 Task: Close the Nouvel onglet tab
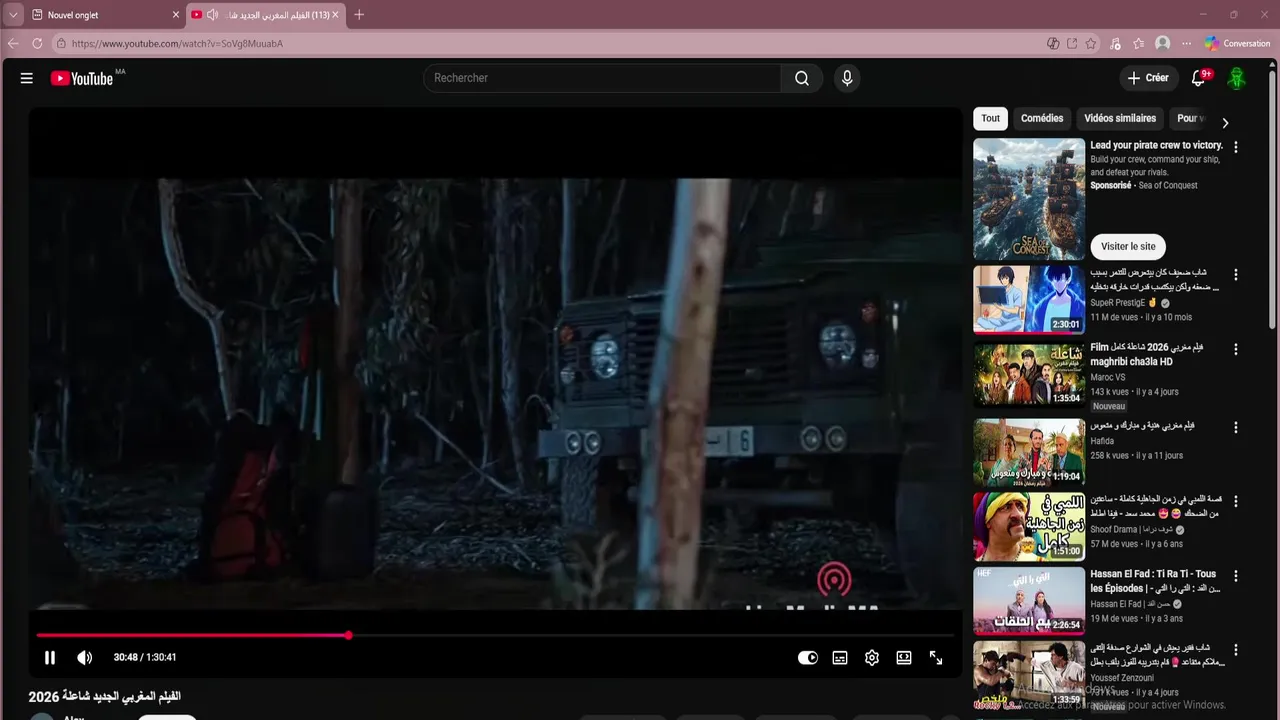[176, 15]
